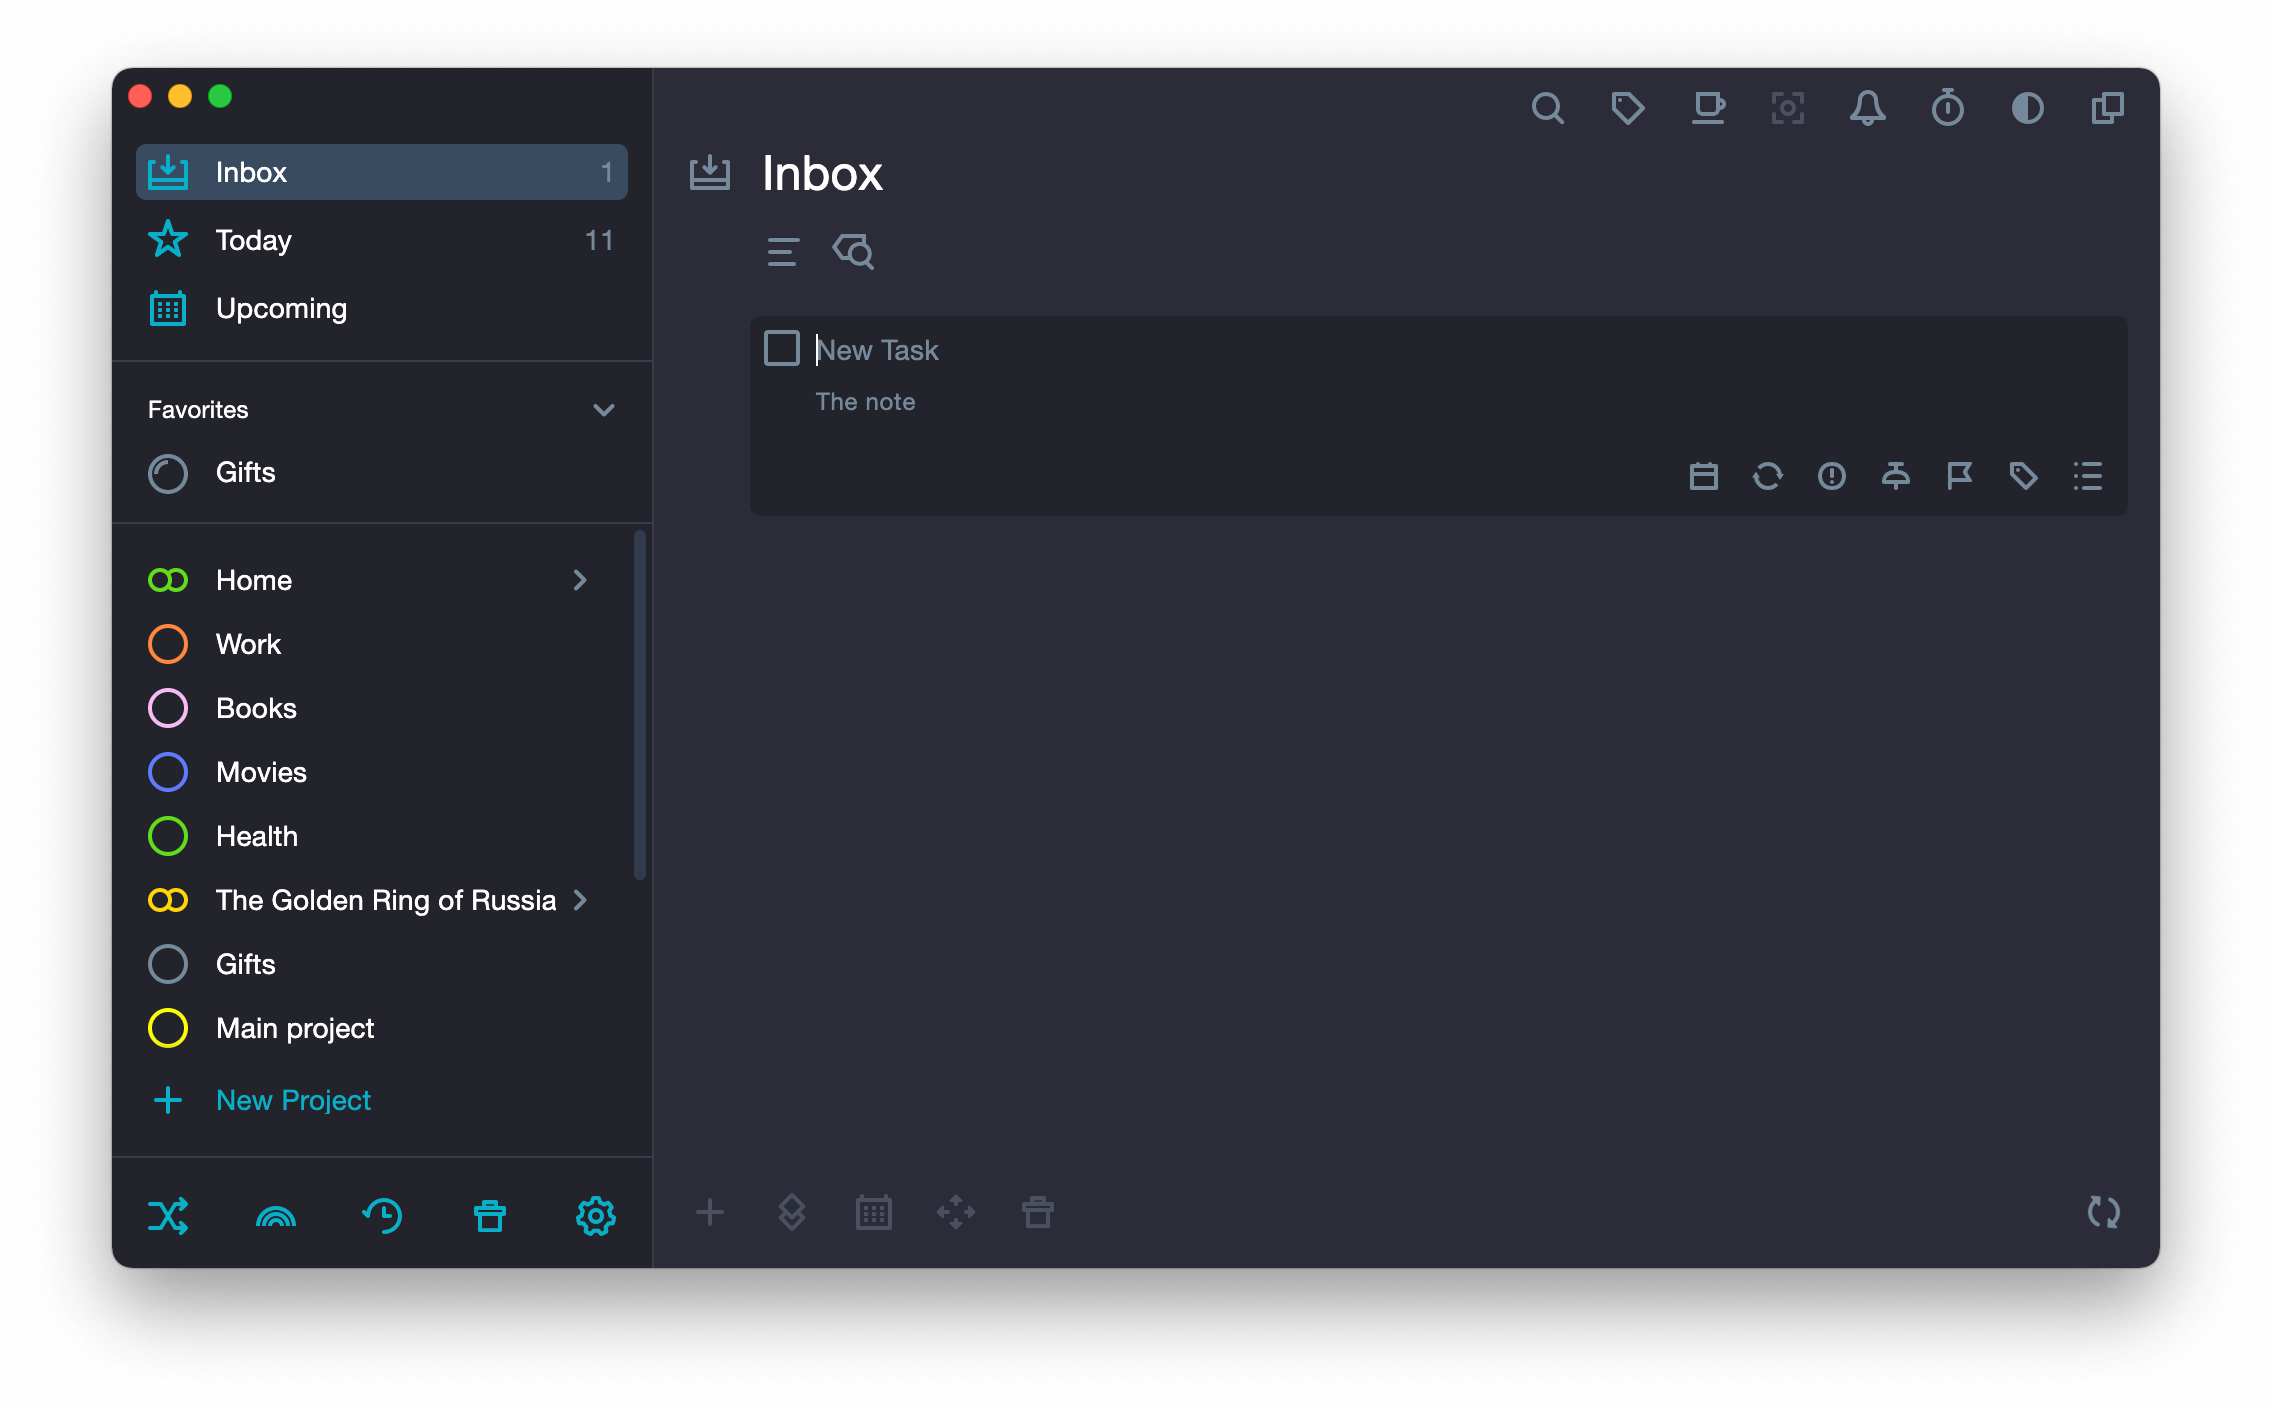
Task: Add checklist to the new task
Action: tap(2088, 476)
